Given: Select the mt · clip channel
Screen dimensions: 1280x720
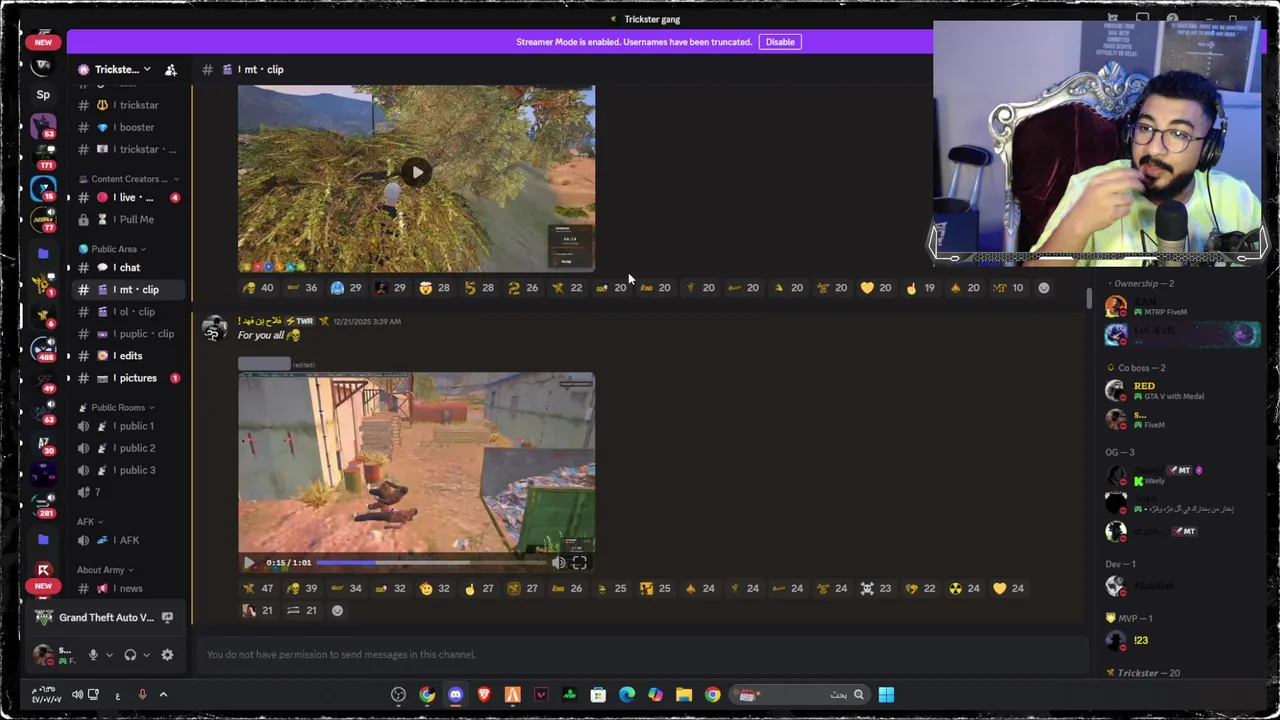Looking at the screenshot, I should click(x=130, y=289).
